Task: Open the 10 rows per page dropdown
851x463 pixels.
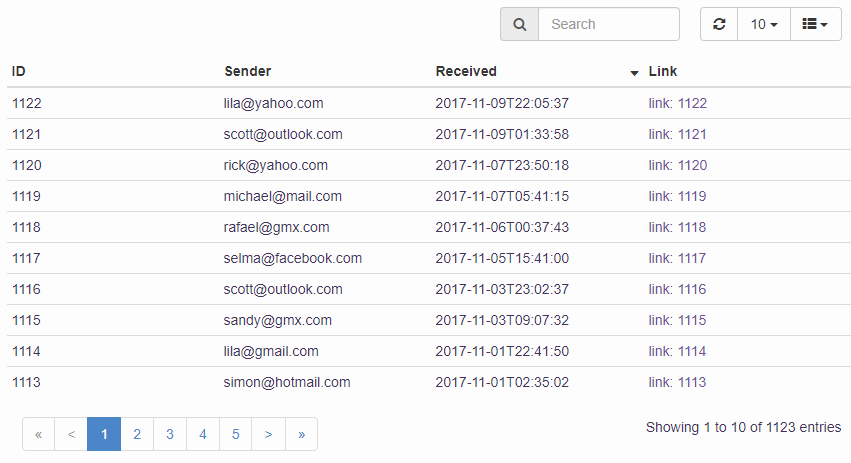Action: click(764, 24)
